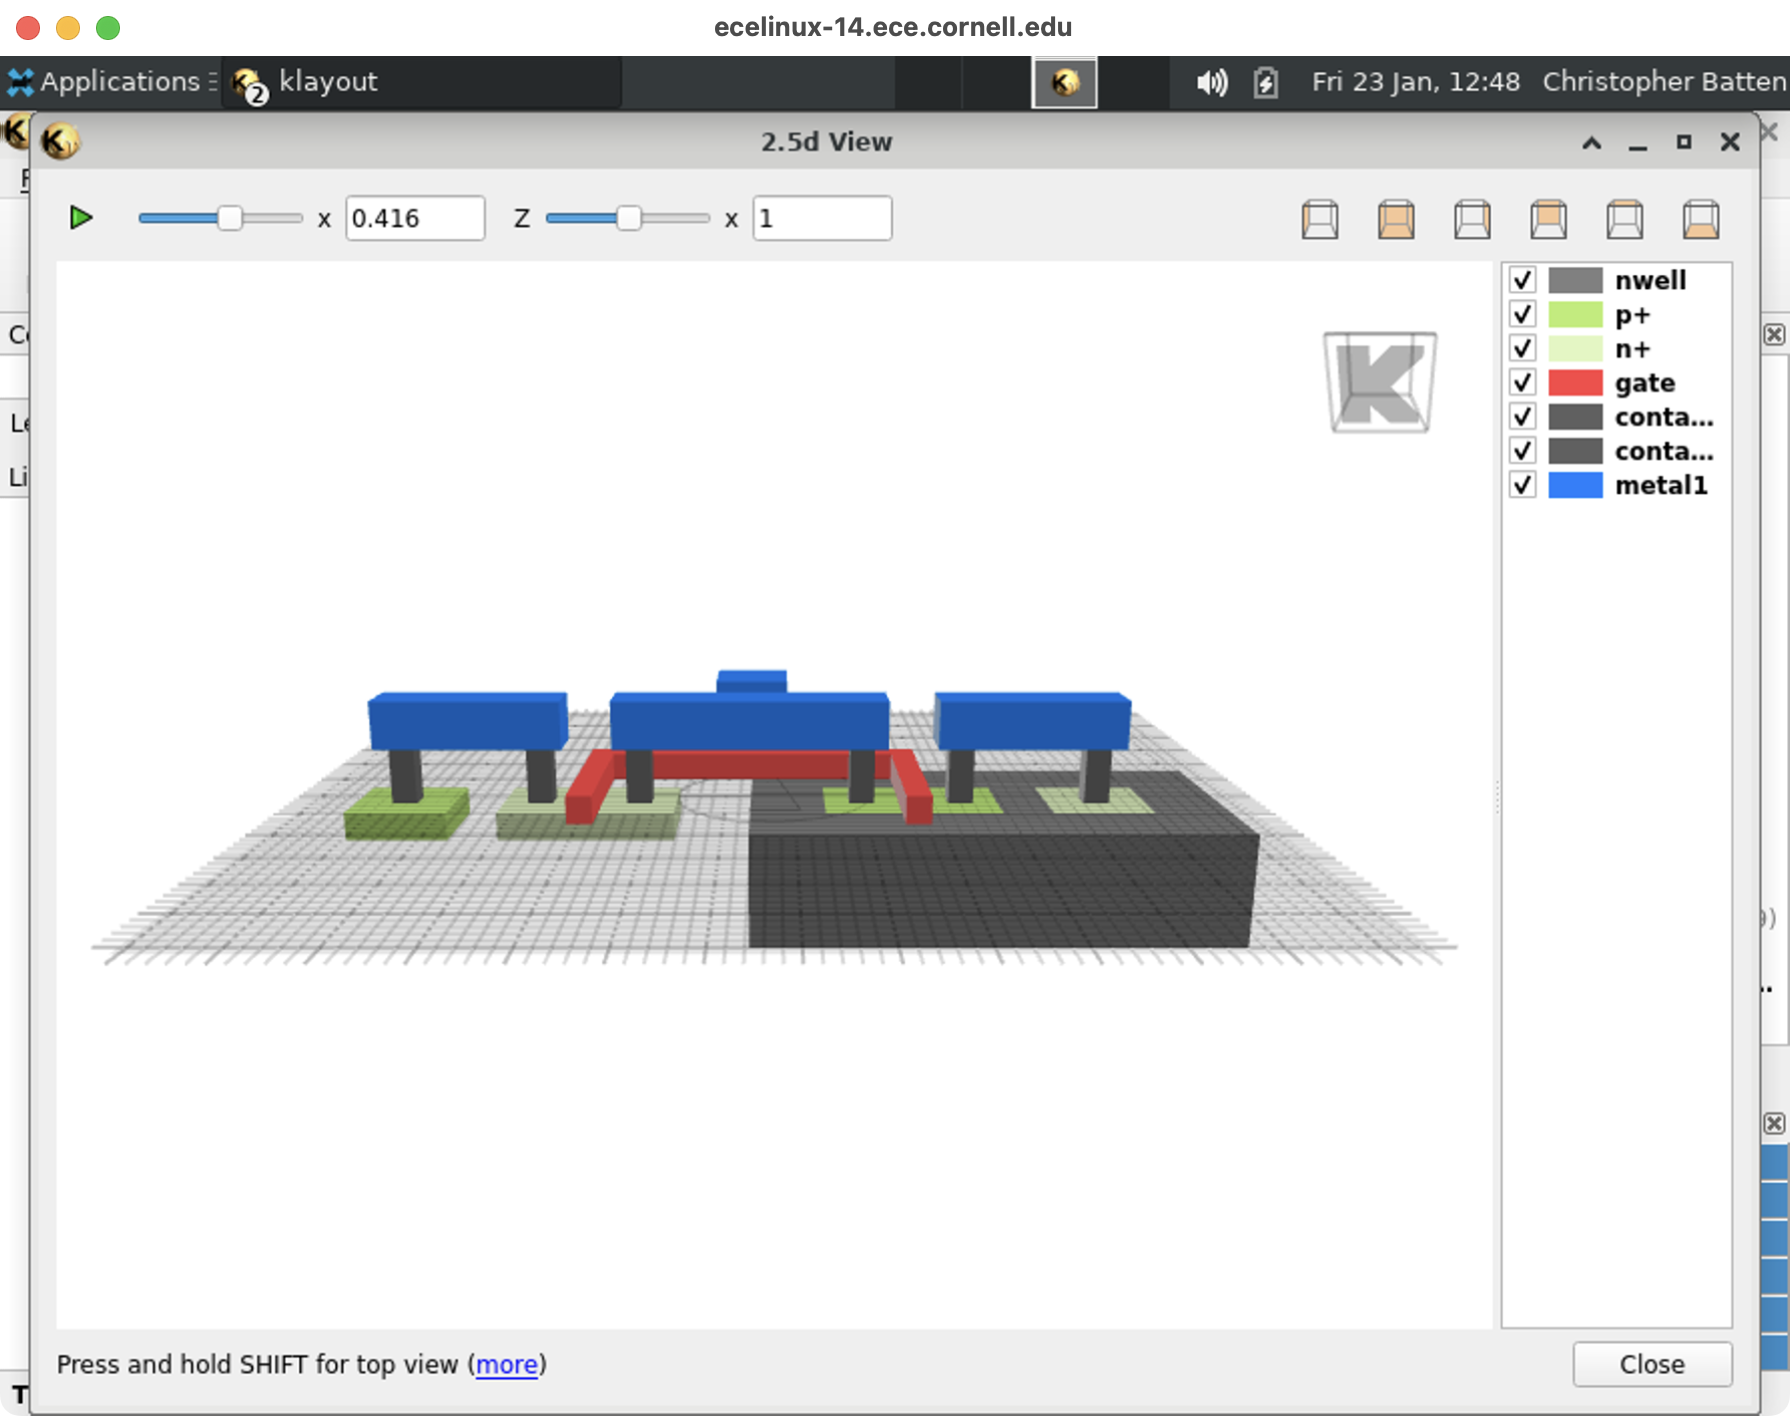Viewport: 1790px width, 1416px height.
Task: Switch to the bottom-face cube view
Action: pyautogui.click(x=1700, y=219)
